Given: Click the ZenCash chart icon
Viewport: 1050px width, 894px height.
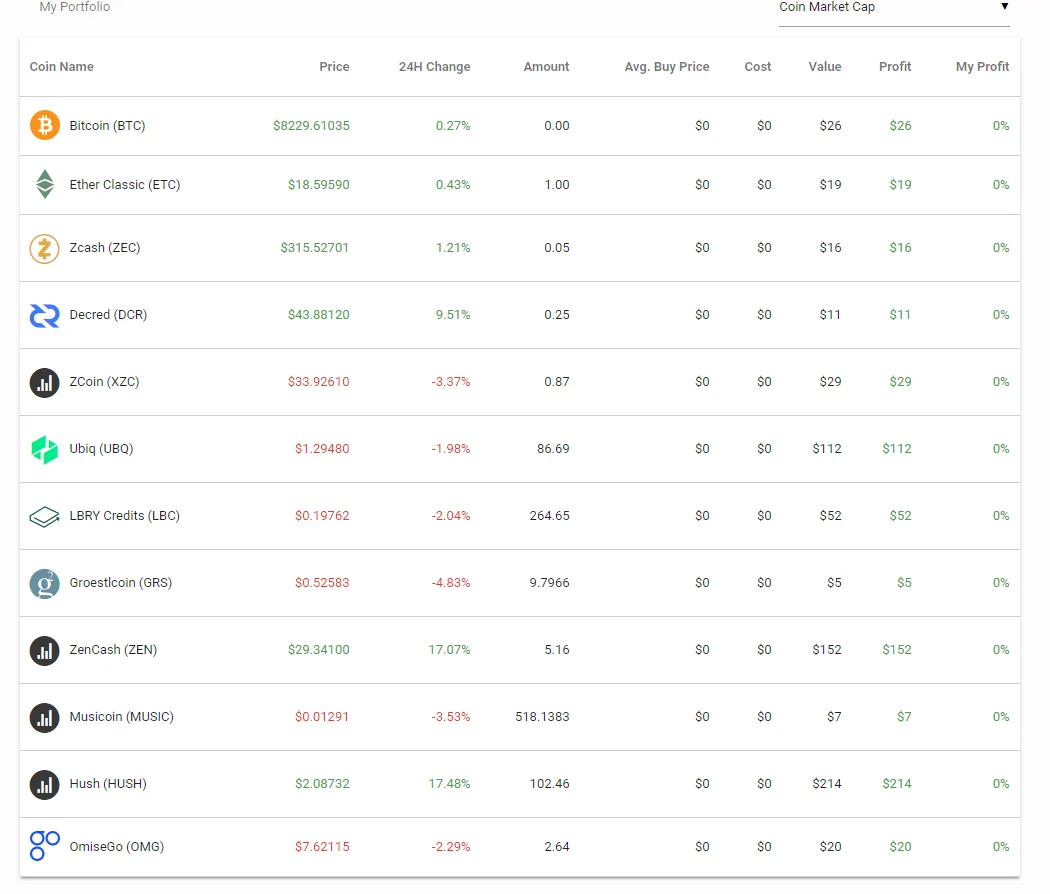Looking at the screenshot, I should click(x=44, y=650).
